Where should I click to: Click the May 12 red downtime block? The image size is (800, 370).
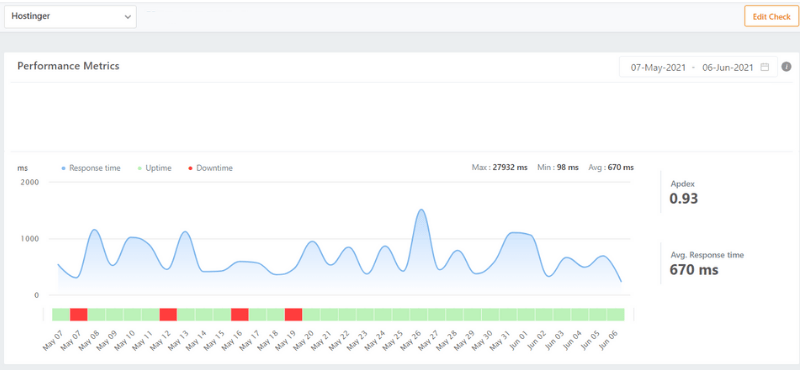[168, 314]
